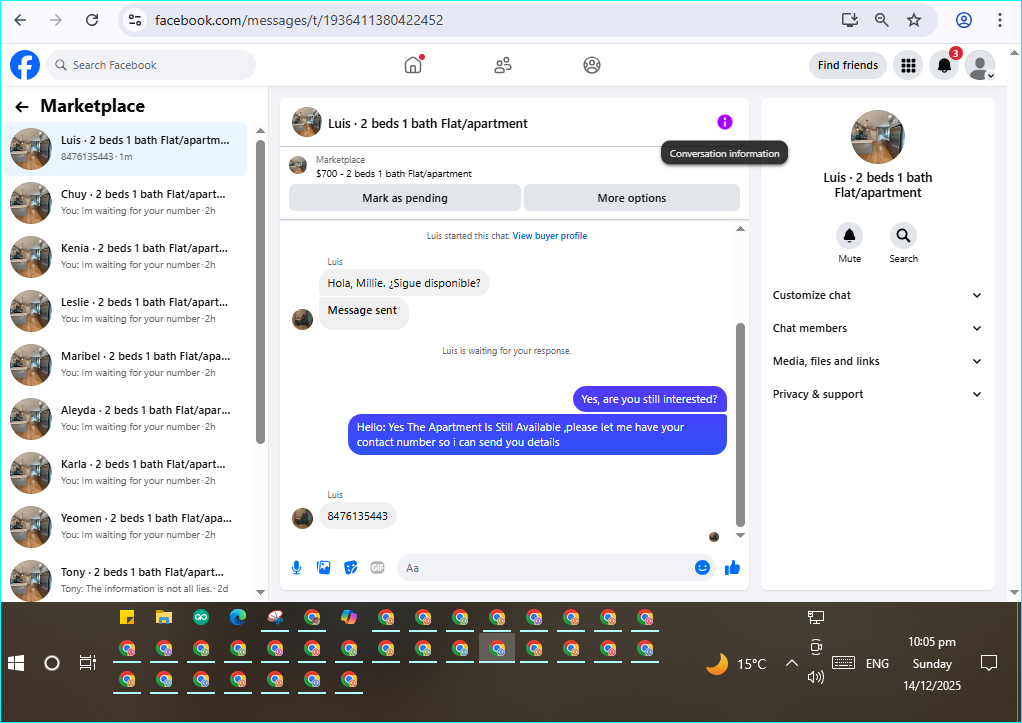Open File Explorer from the taskbar

point(164,617)
